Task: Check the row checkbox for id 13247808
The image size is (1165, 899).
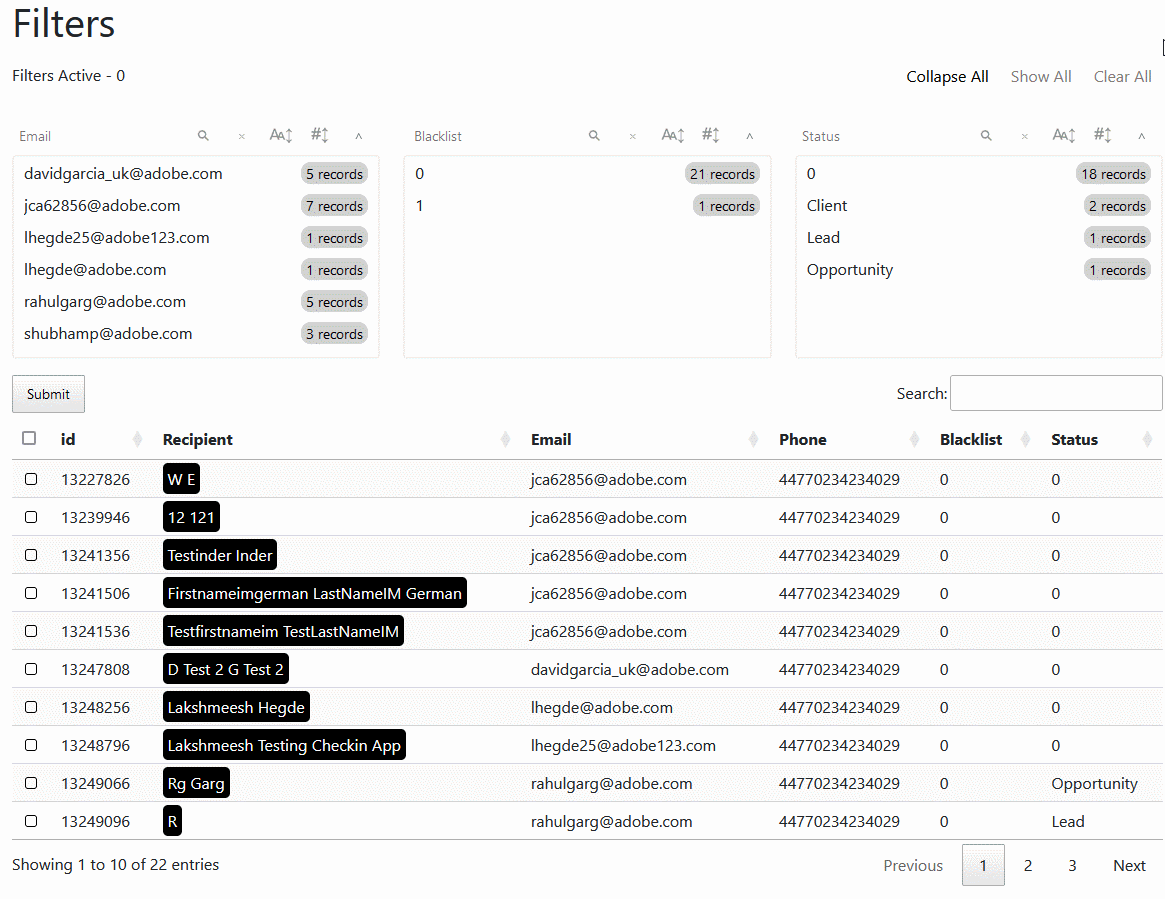Action: [30, 669]
